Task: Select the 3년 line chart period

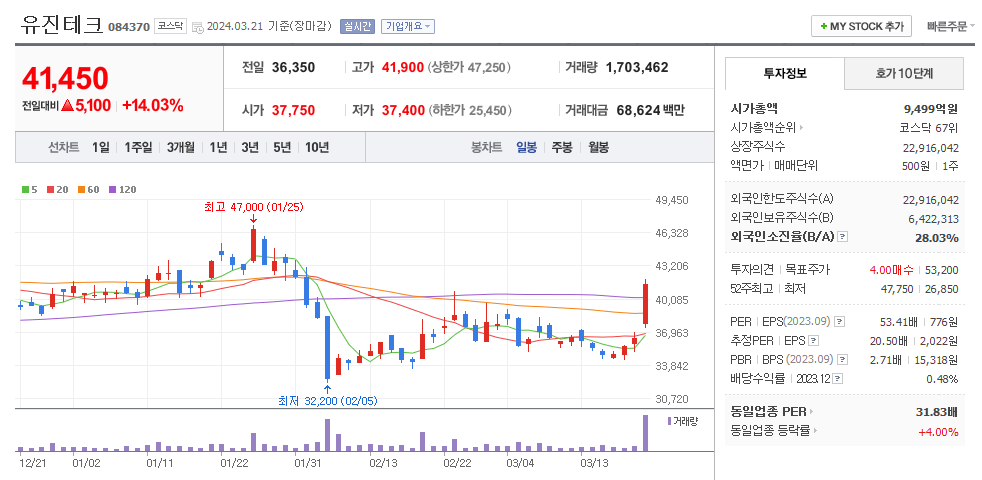Action: pyautogui.click(x=250, y=148)
